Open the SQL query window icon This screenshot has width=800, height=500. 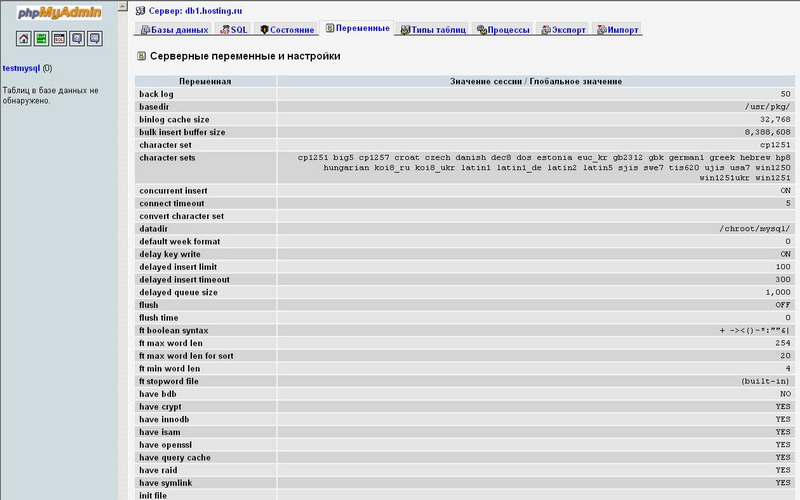59,39
